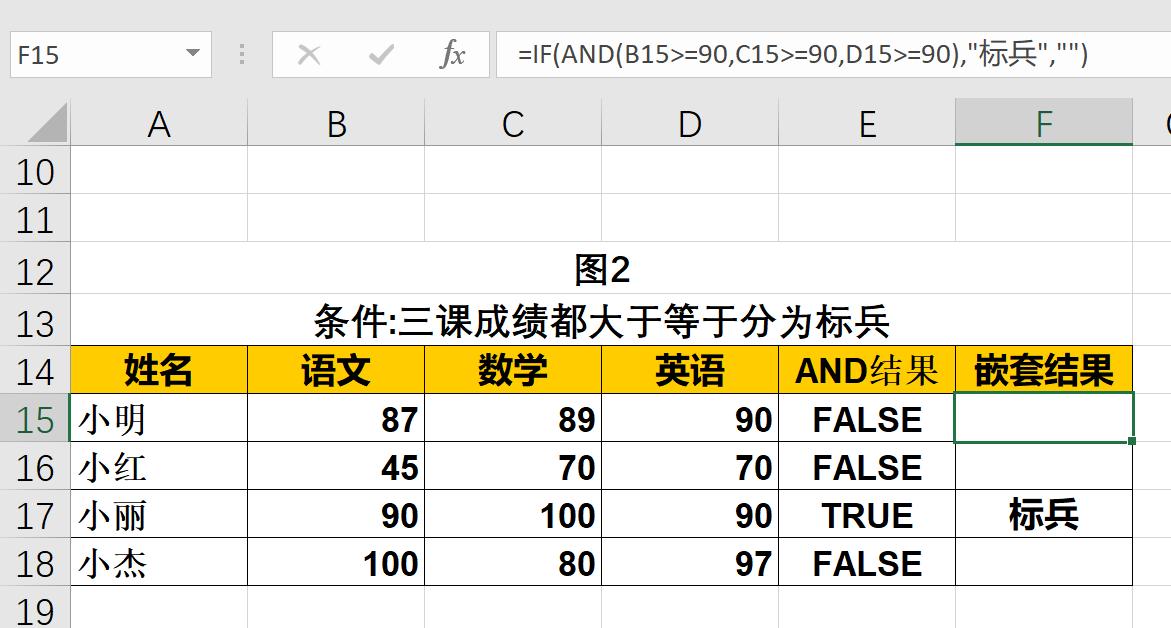
Task: Select the FALSE result for 小明
Action: [x=867, y=418]
